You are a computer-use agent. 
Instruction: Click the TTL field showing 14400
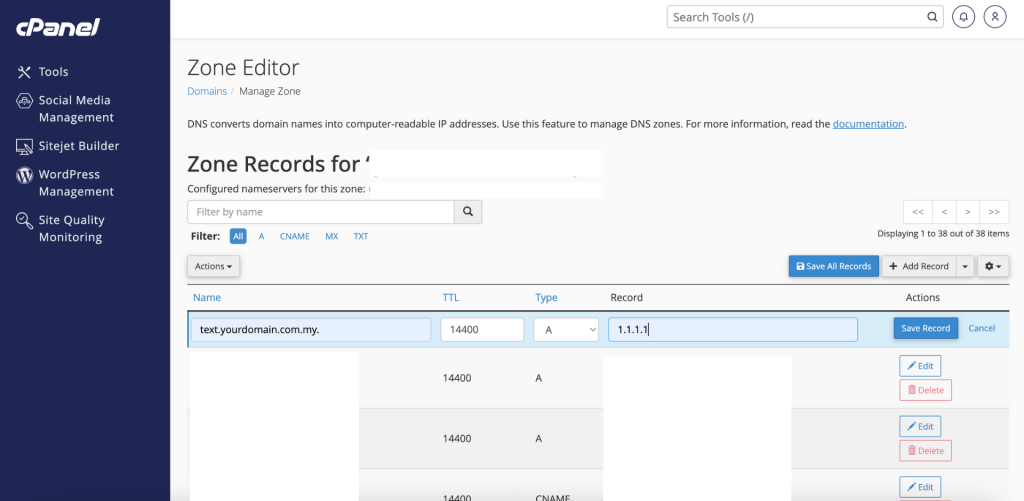pos(482,330)
